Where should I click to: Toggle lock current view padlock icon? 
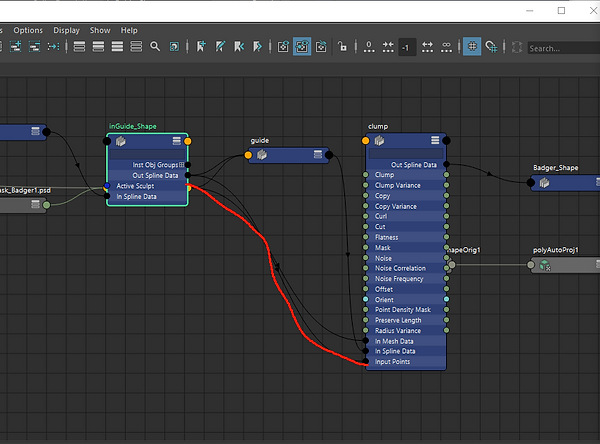point(342,47)
